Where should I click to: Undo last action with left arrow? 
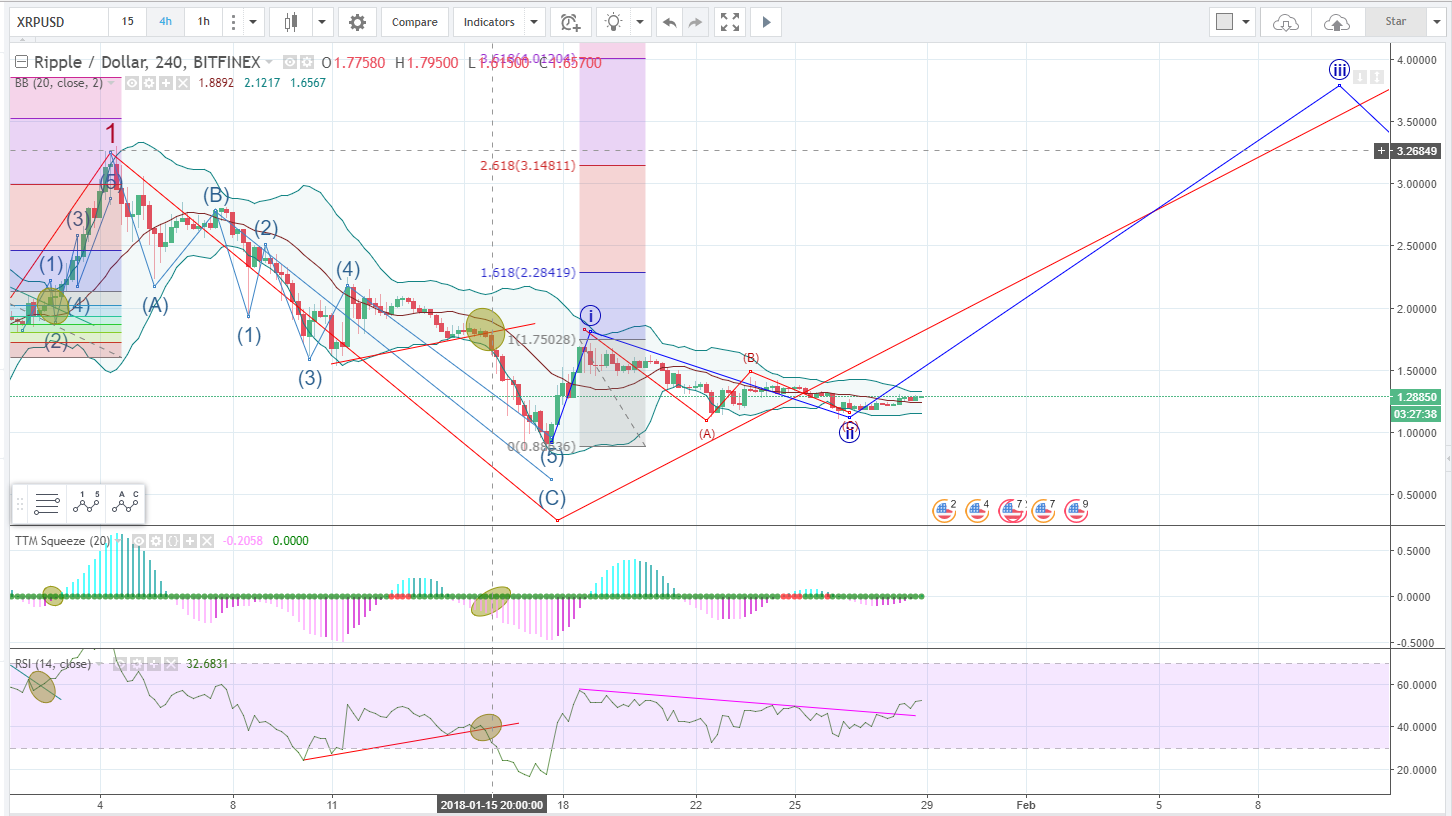[670, 21]
